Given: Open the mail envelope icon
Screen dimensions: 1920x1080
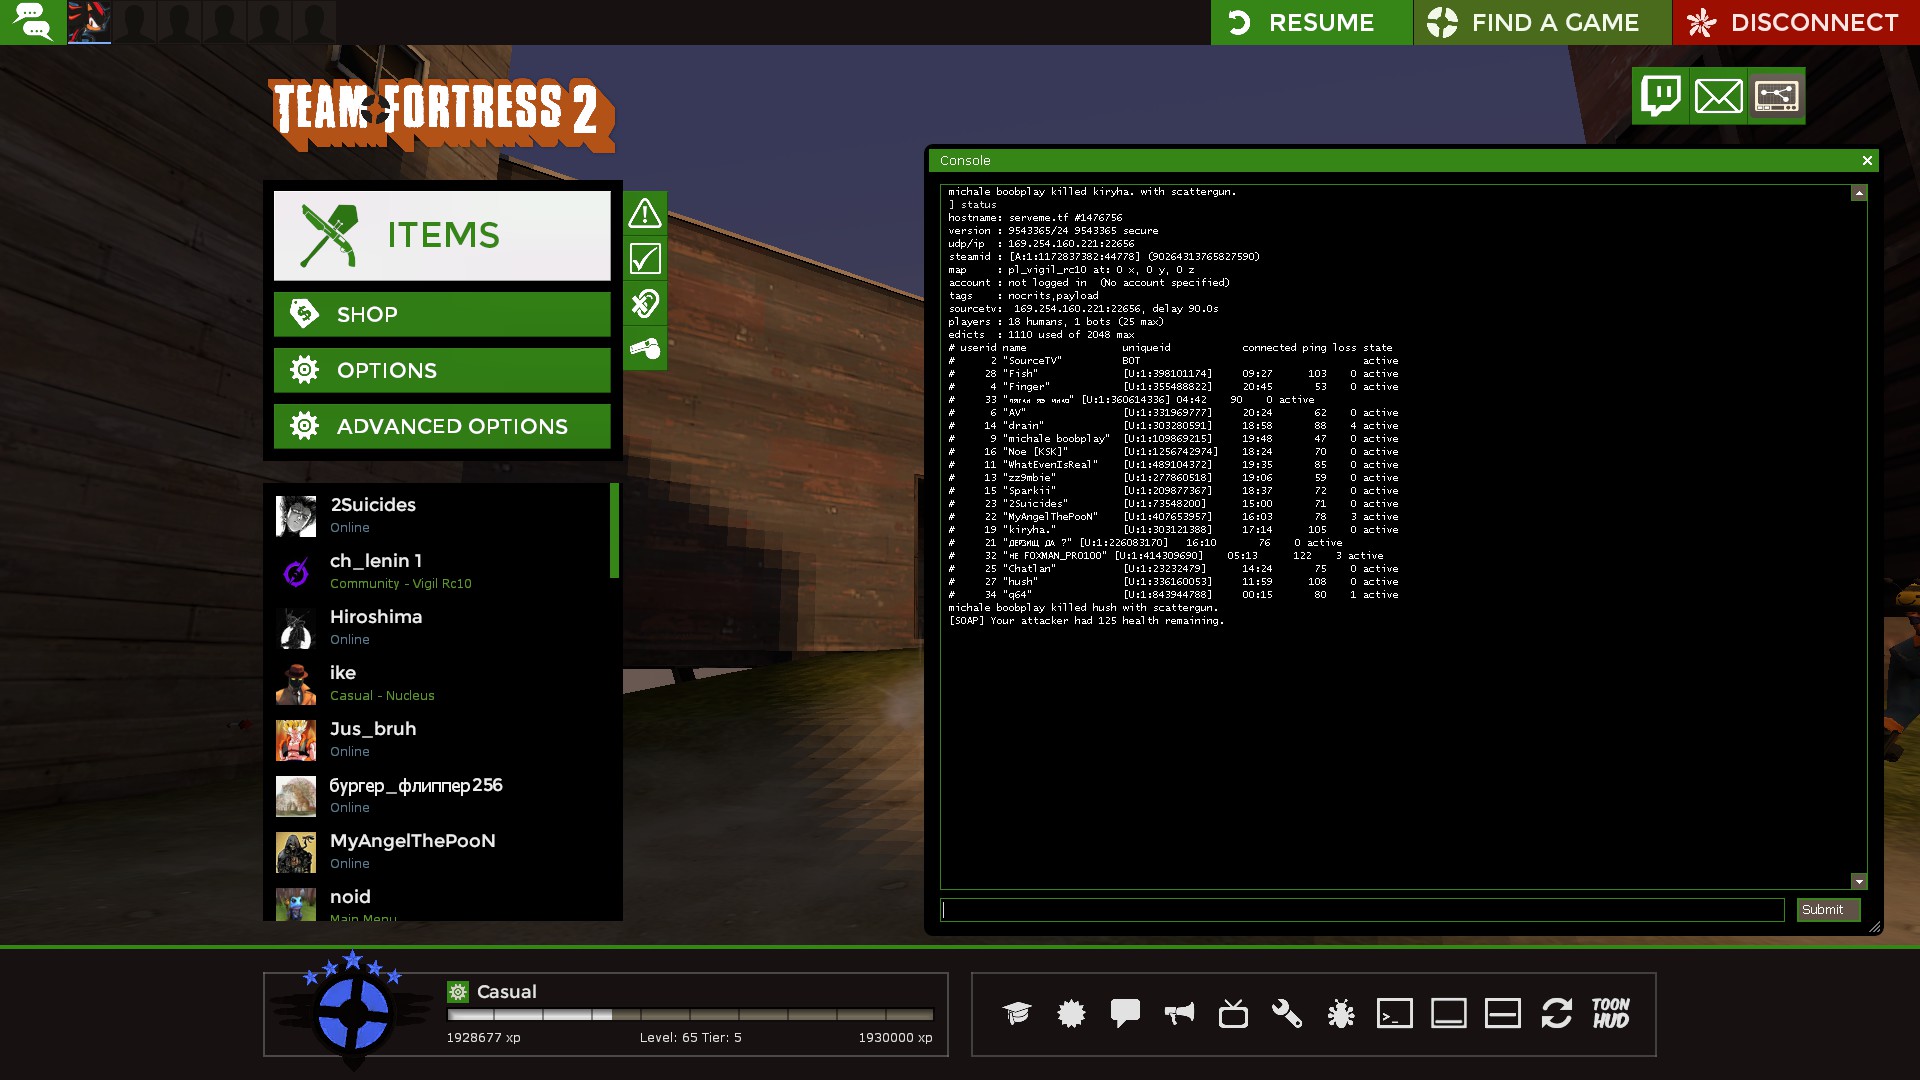Looking at the screenshot, I should [1719, 96].
